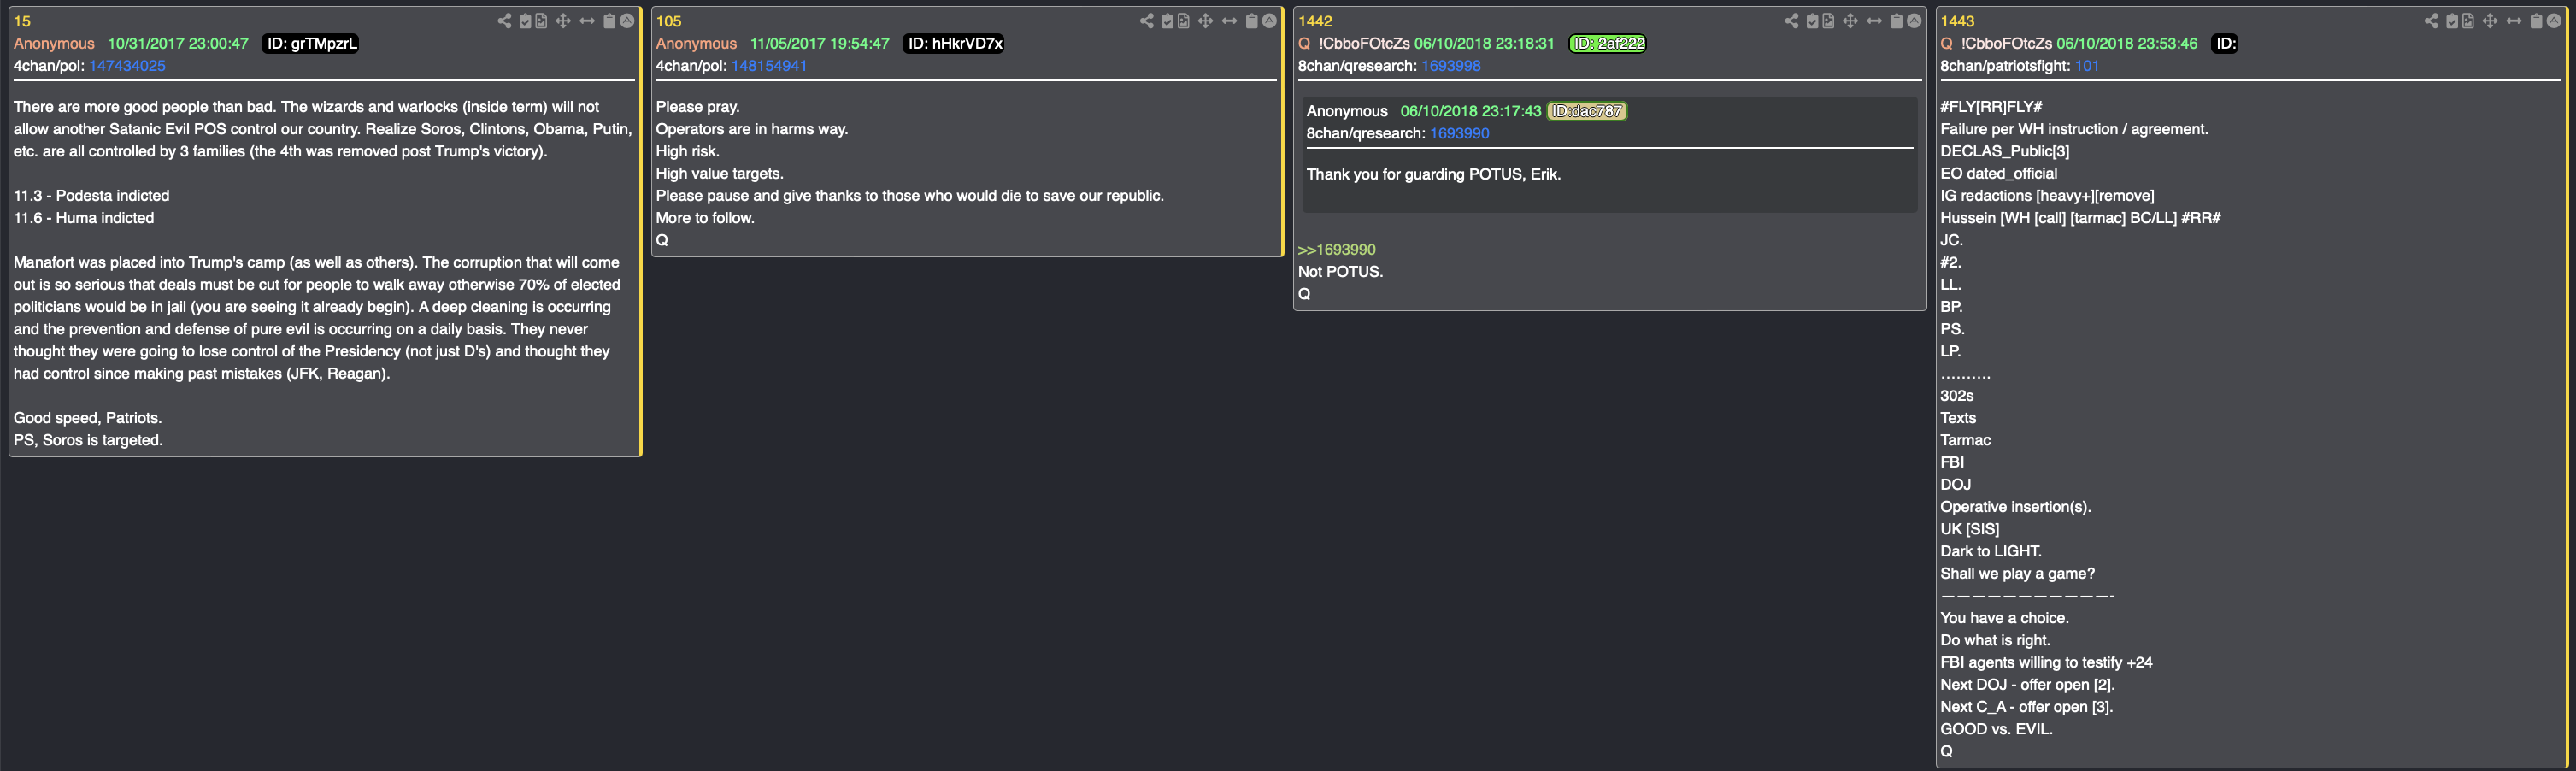Click the empty ID: badge on post 1443
2576x771 pixels.
click(x=2225, y=43)
